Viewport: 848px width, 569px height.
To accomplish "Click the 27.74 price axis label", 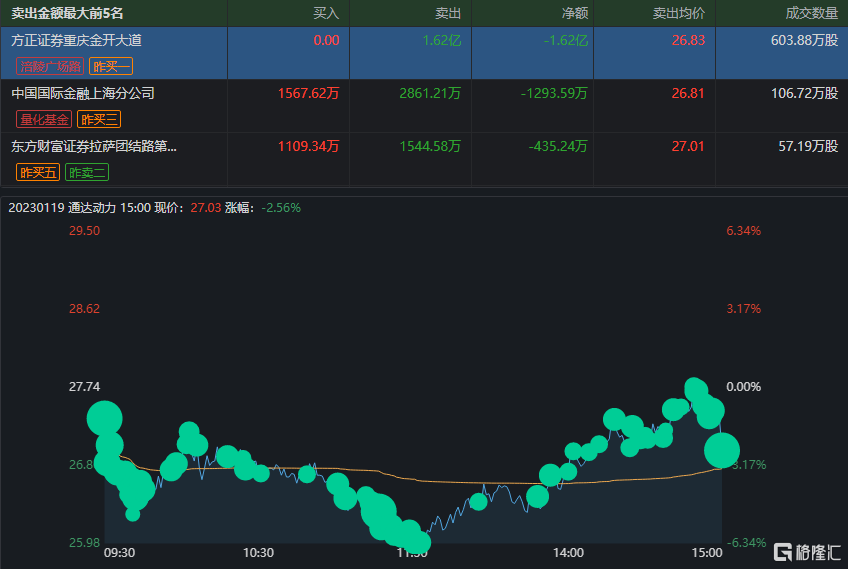I will pyautogui.click(x=84, y=387).
